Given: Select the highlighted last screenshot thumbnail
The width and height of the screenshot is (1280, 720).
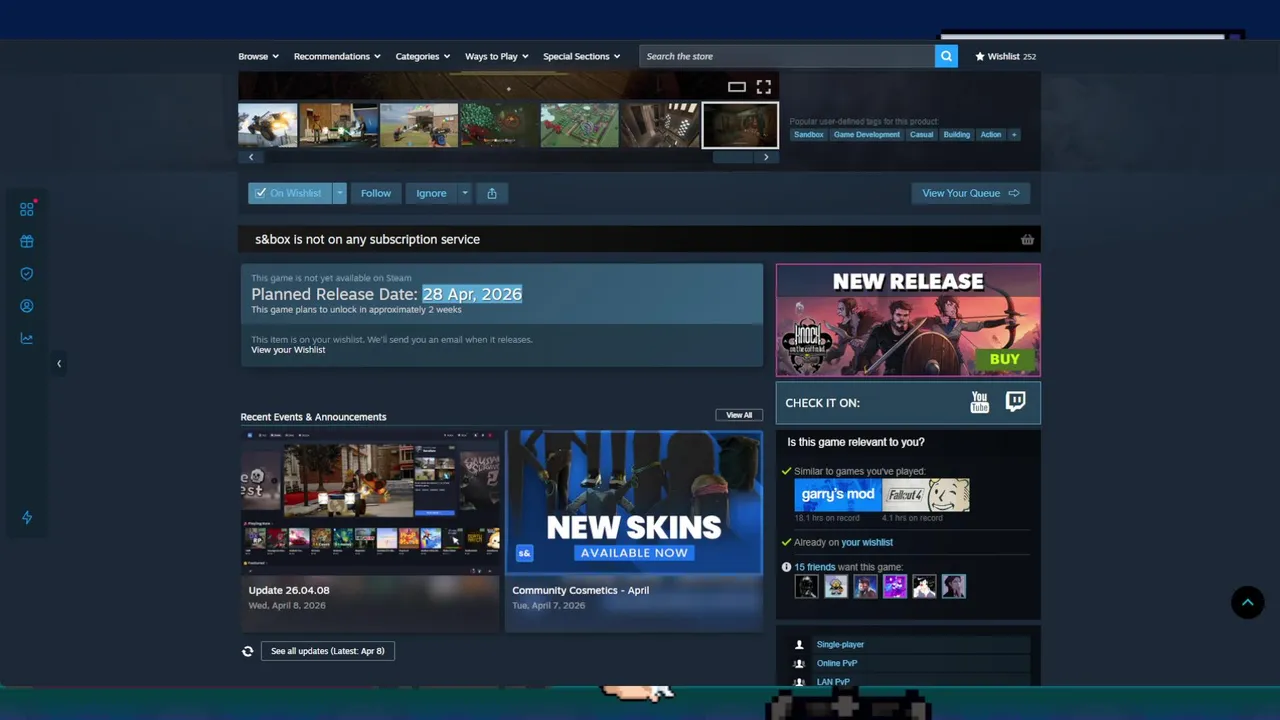Looking at the screenshot, I should tap(740, 125).
